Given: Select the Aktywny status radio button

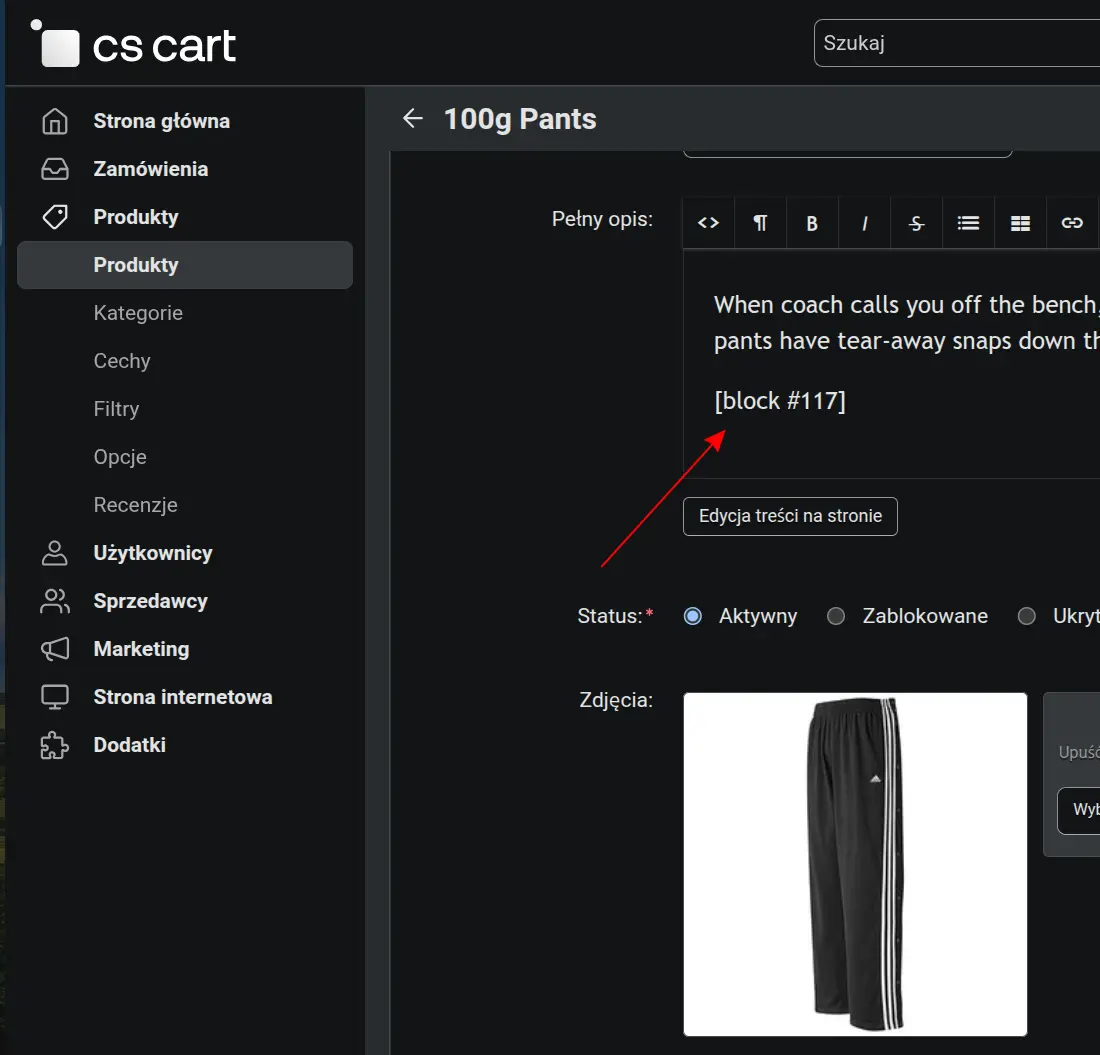Looking at the screenshot, I should click(692, 616).
